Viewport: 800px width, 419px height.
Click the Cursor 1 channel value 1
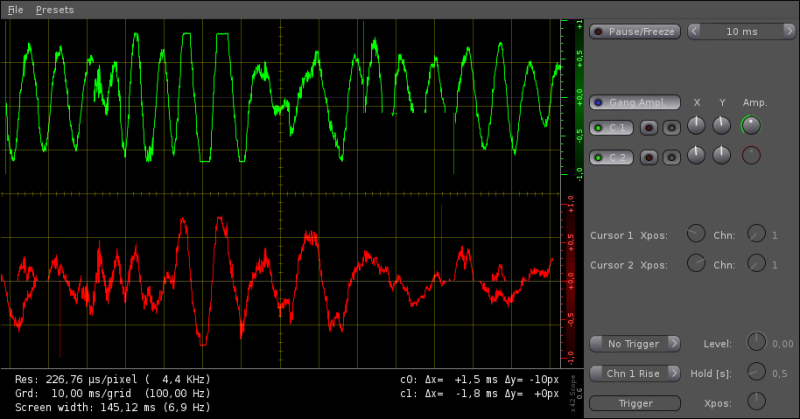click(x=774, y=235)
